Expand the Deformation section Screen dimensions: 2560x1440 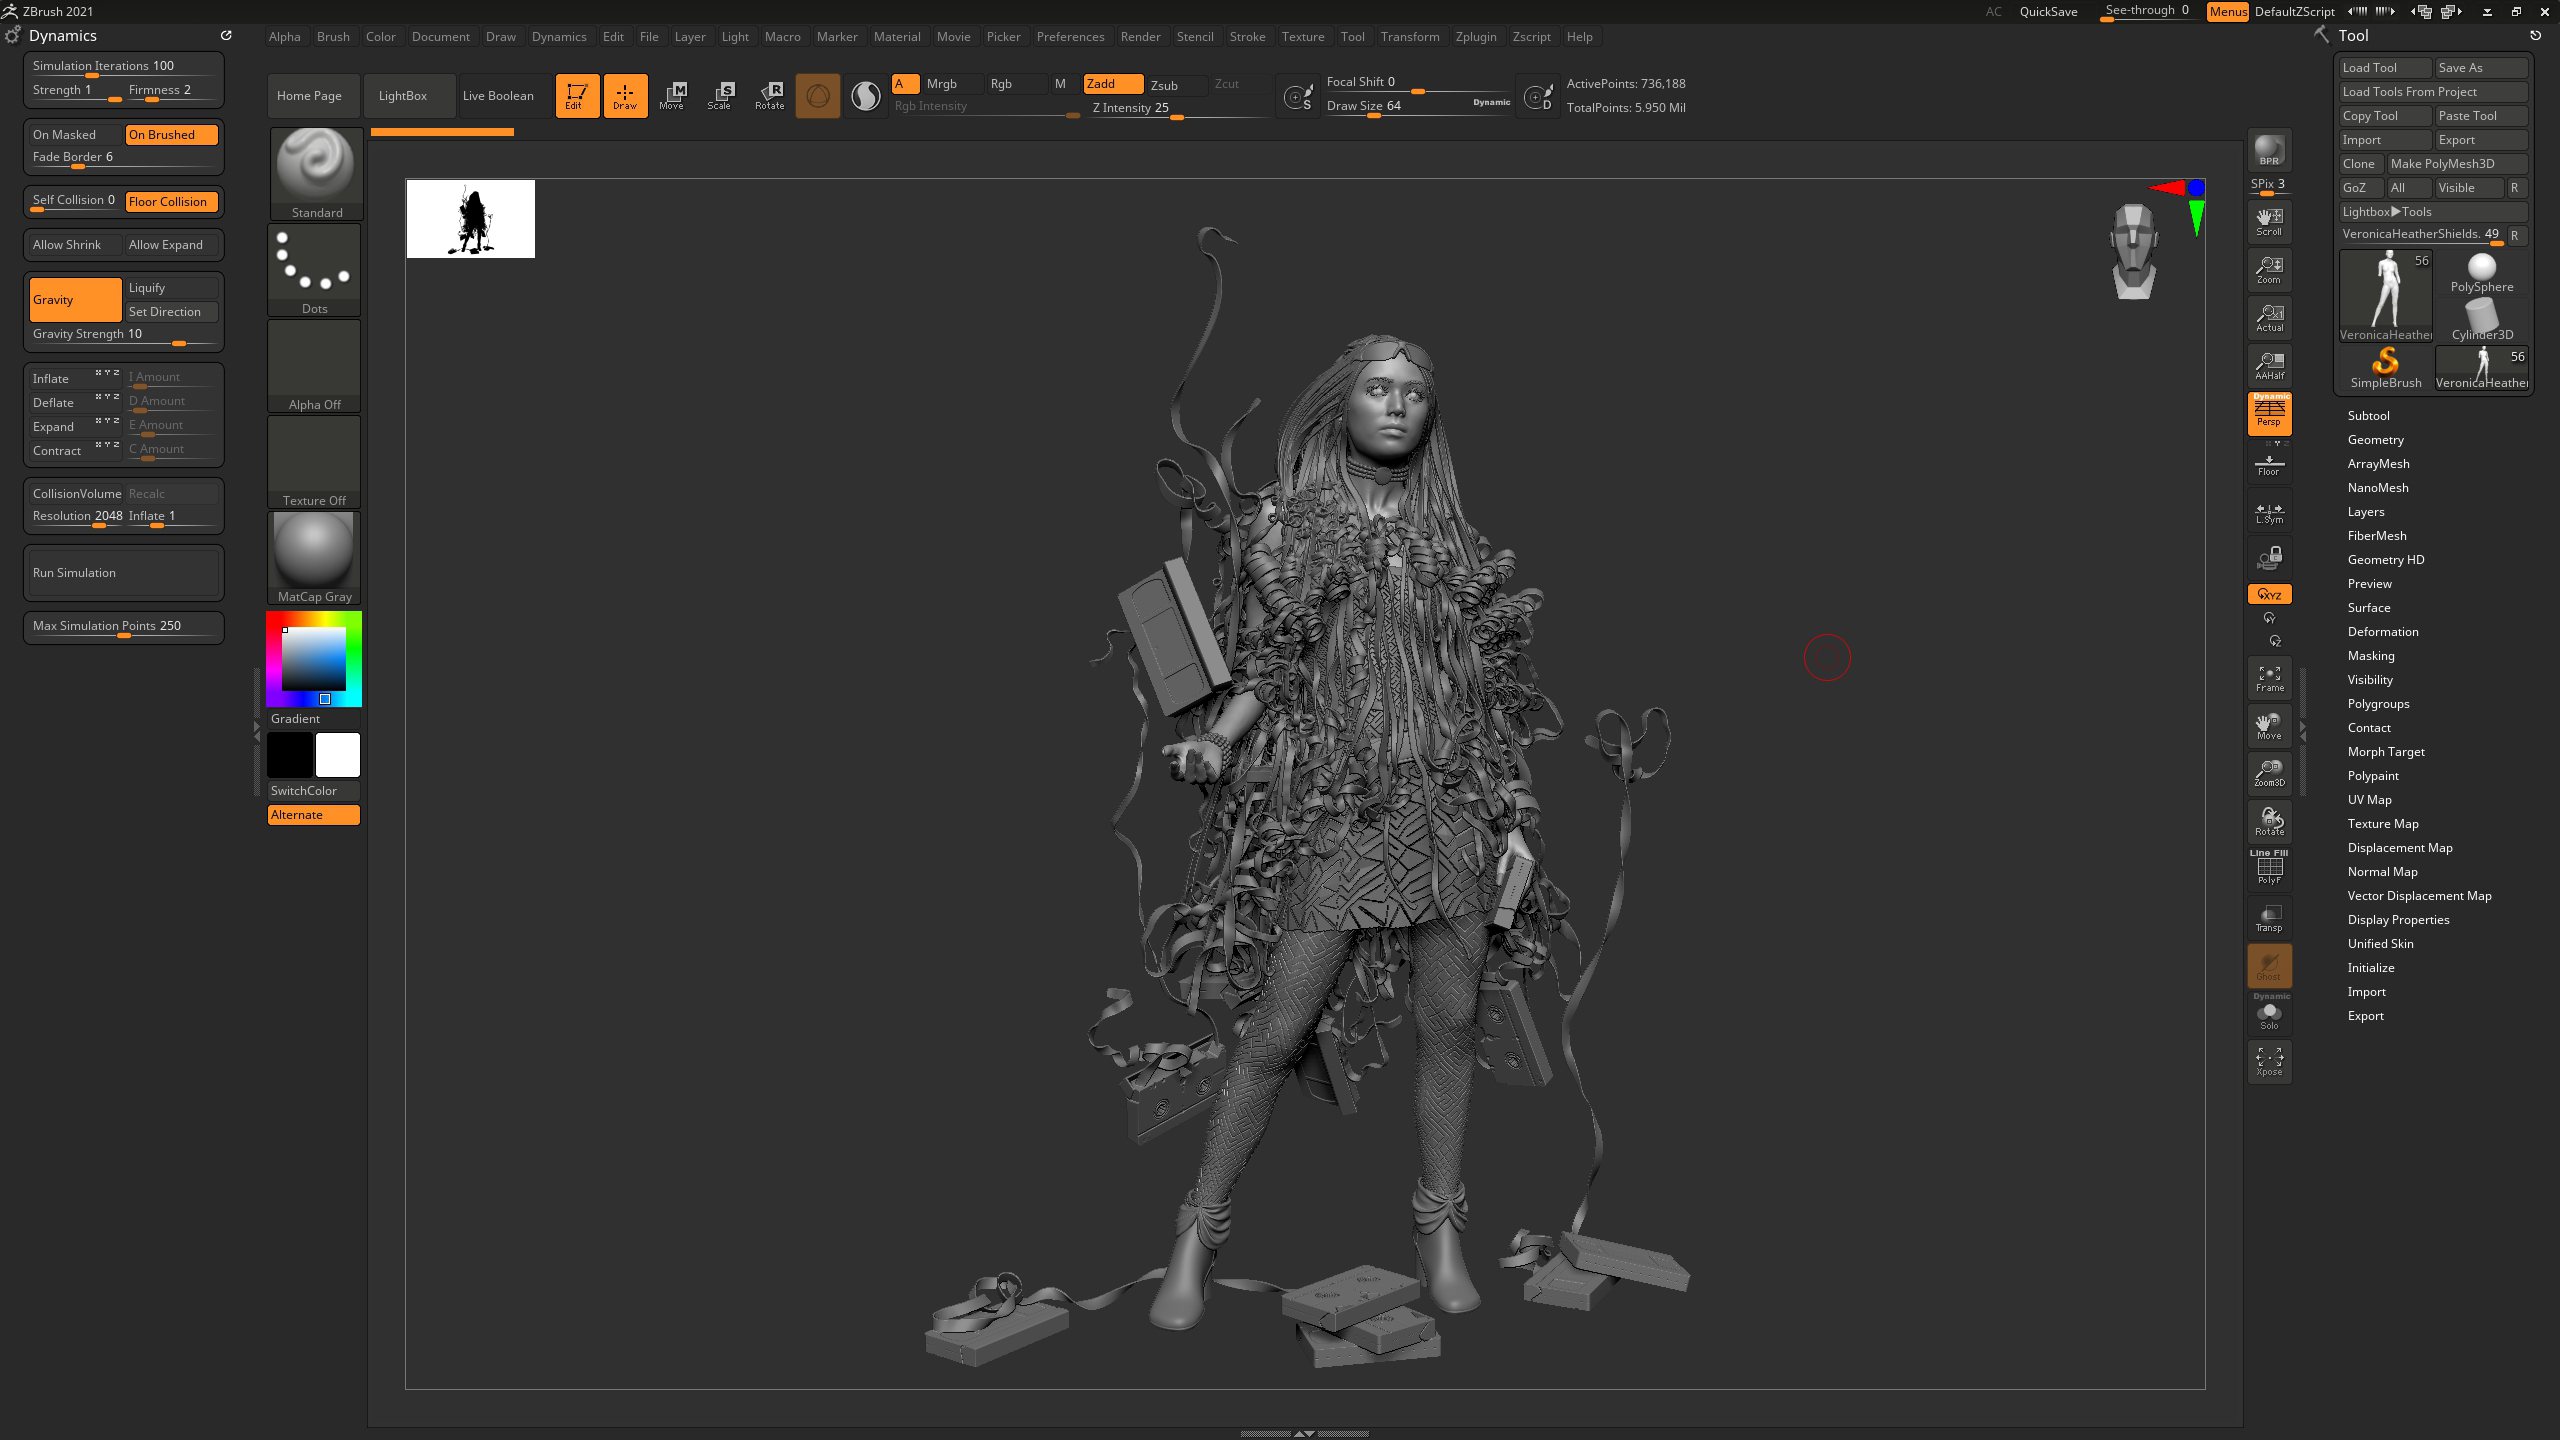pyautogui.click(x=2383, y=631)
